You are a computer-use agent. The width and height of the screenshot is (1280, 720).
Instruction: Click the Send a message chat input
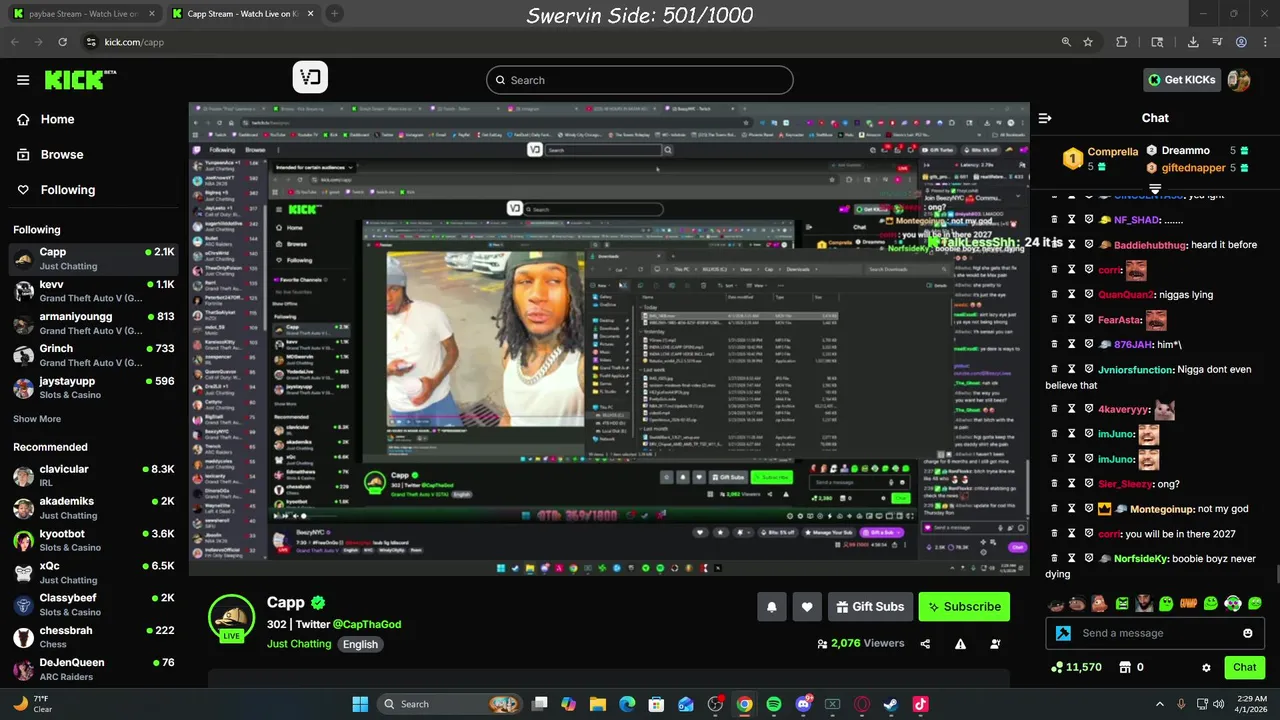(x=1155, y=633)
